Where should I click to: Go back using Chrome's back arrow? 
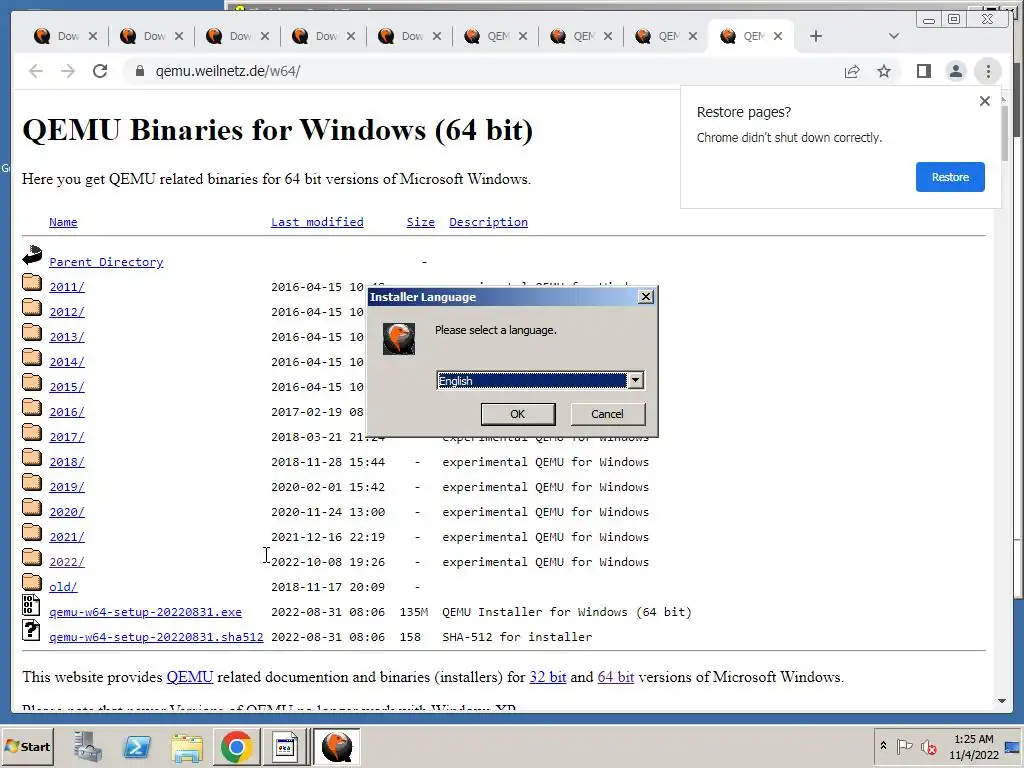(x=36, y=71)
